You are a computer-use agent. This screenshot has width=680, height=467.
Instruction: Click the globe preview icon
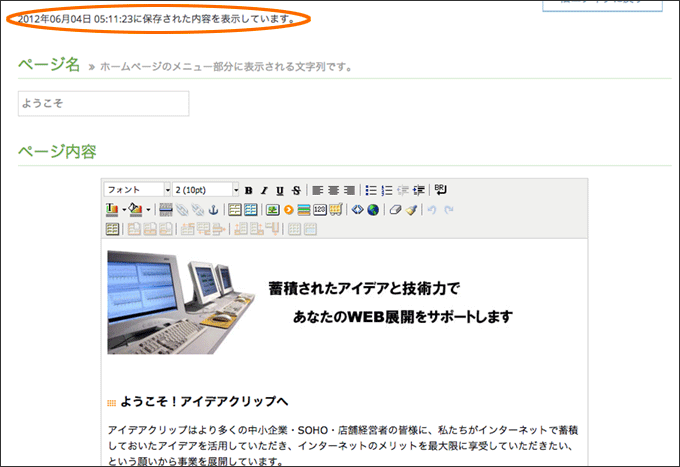373,210
